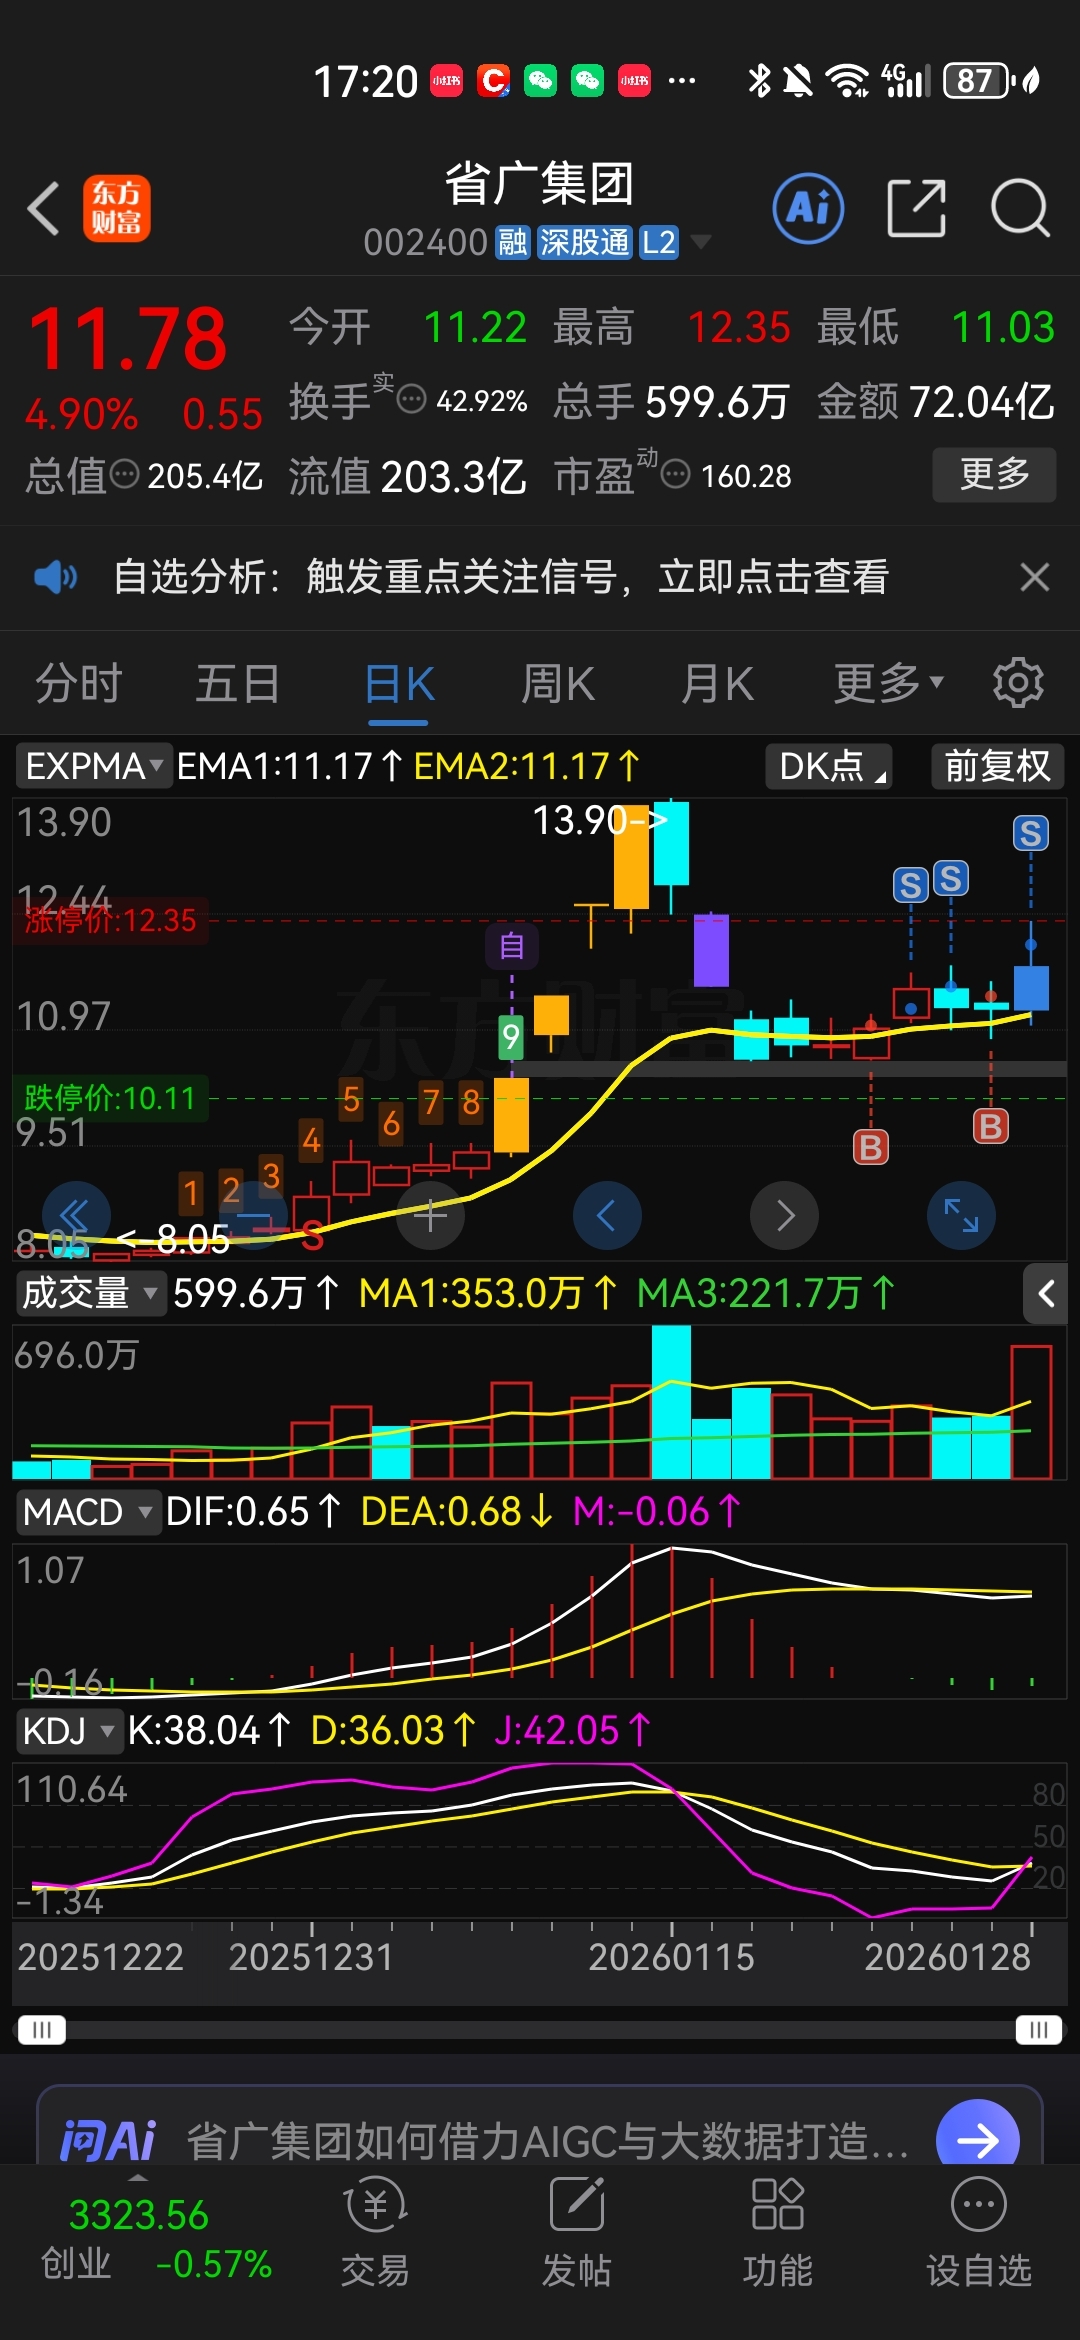Move chart cursor right one bar

784,1216
